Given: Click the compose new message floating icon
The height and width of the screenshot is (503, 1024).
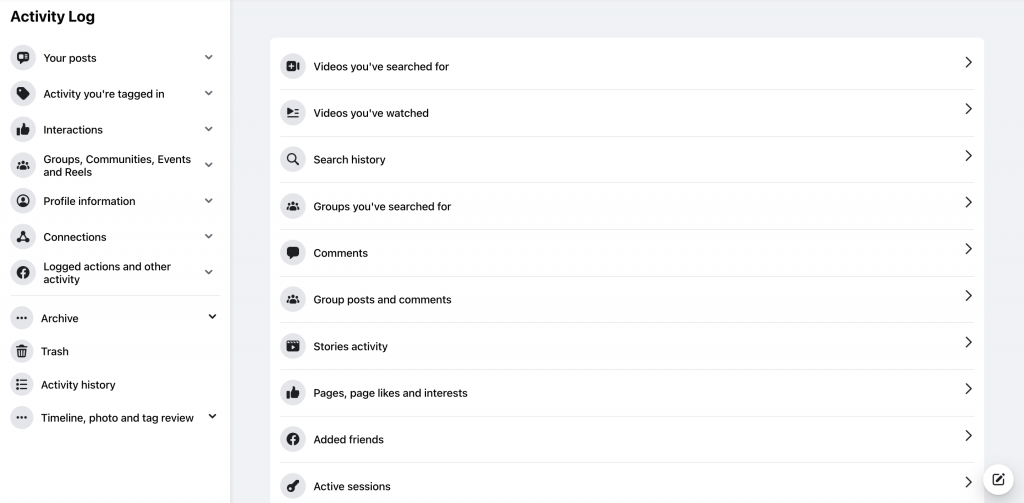Looking at the screenshot, I should click(998, 479).
